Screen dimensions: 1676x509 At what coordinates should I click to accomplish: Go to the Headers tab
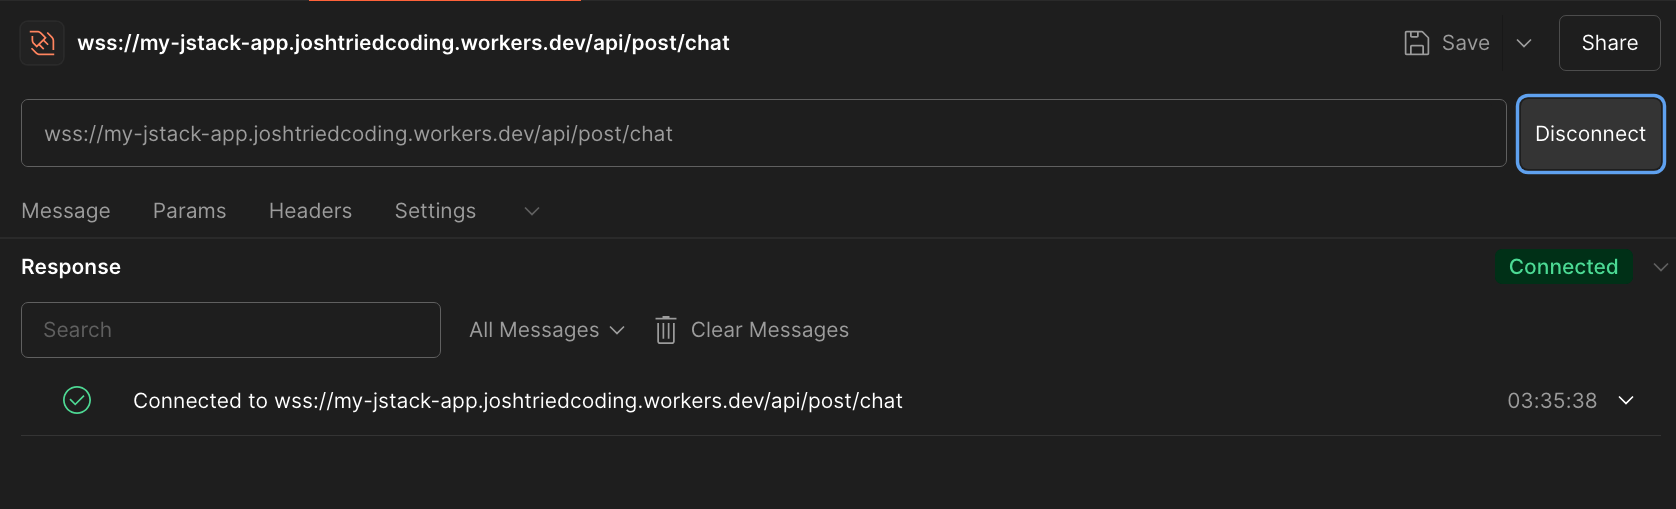[310, 211]
